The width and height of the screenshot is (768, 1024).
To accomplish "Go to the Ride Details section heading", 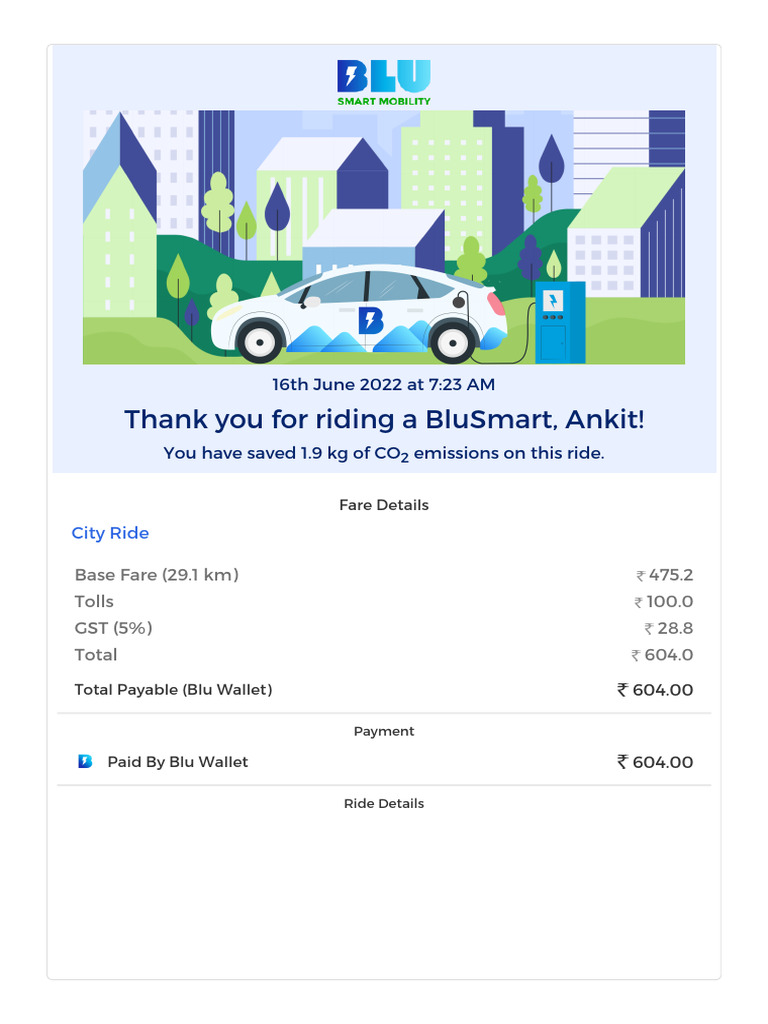I will [384, 803].
